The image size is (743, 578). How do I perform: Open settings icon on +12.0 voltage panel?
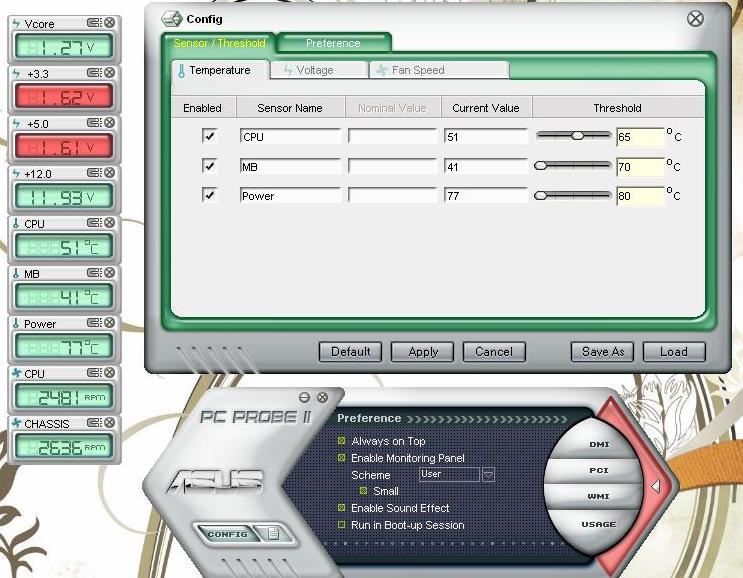click(x=93, y=173)
